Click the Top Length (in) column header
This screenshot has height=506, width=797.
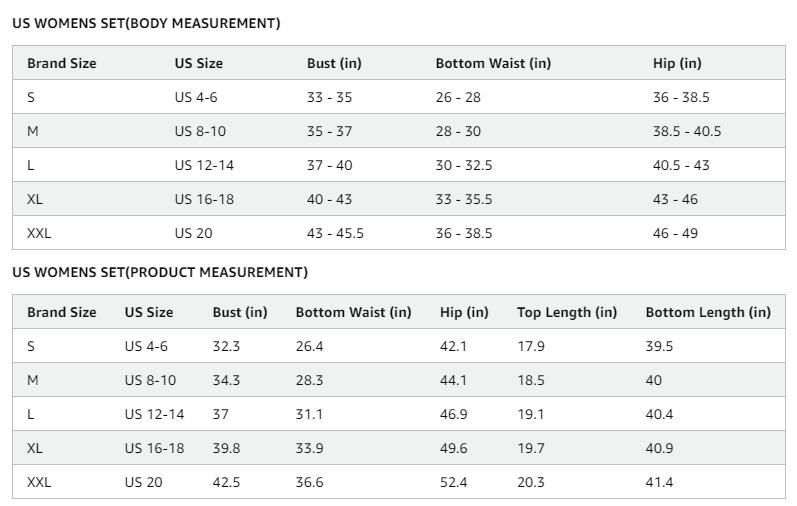pos(567,312)
